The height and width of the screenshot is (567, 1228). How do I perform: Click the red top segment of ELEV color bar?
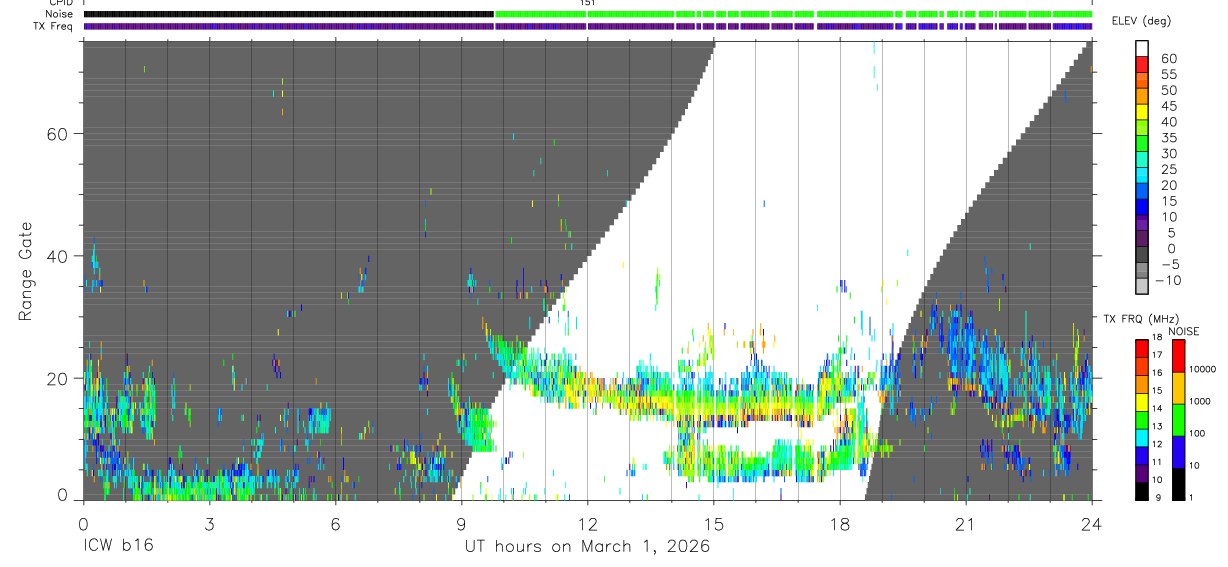1144,66
